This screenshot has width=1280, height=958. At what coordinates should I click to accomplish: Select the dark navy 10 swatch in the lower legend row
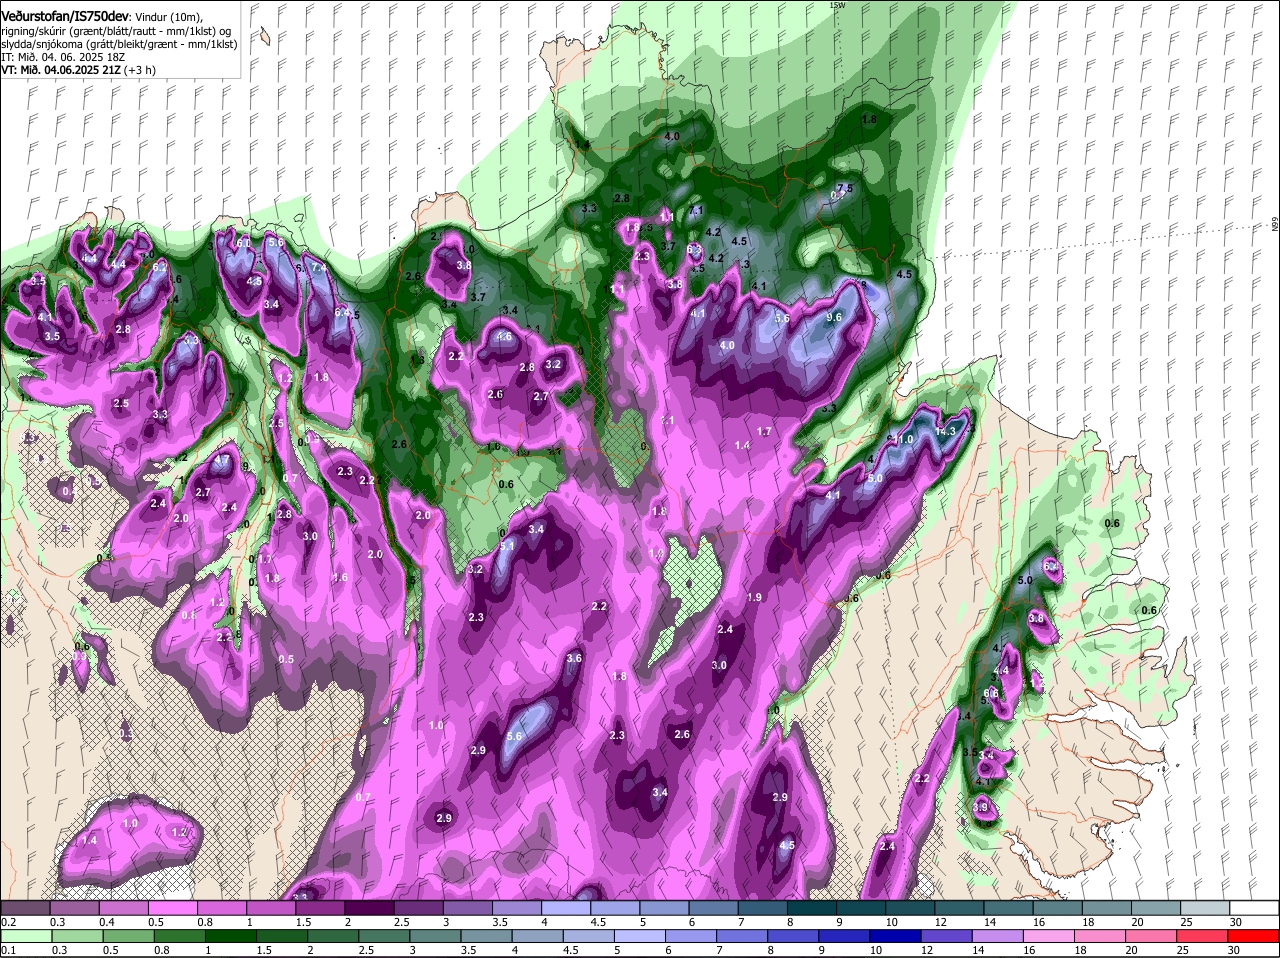point(894,936)
